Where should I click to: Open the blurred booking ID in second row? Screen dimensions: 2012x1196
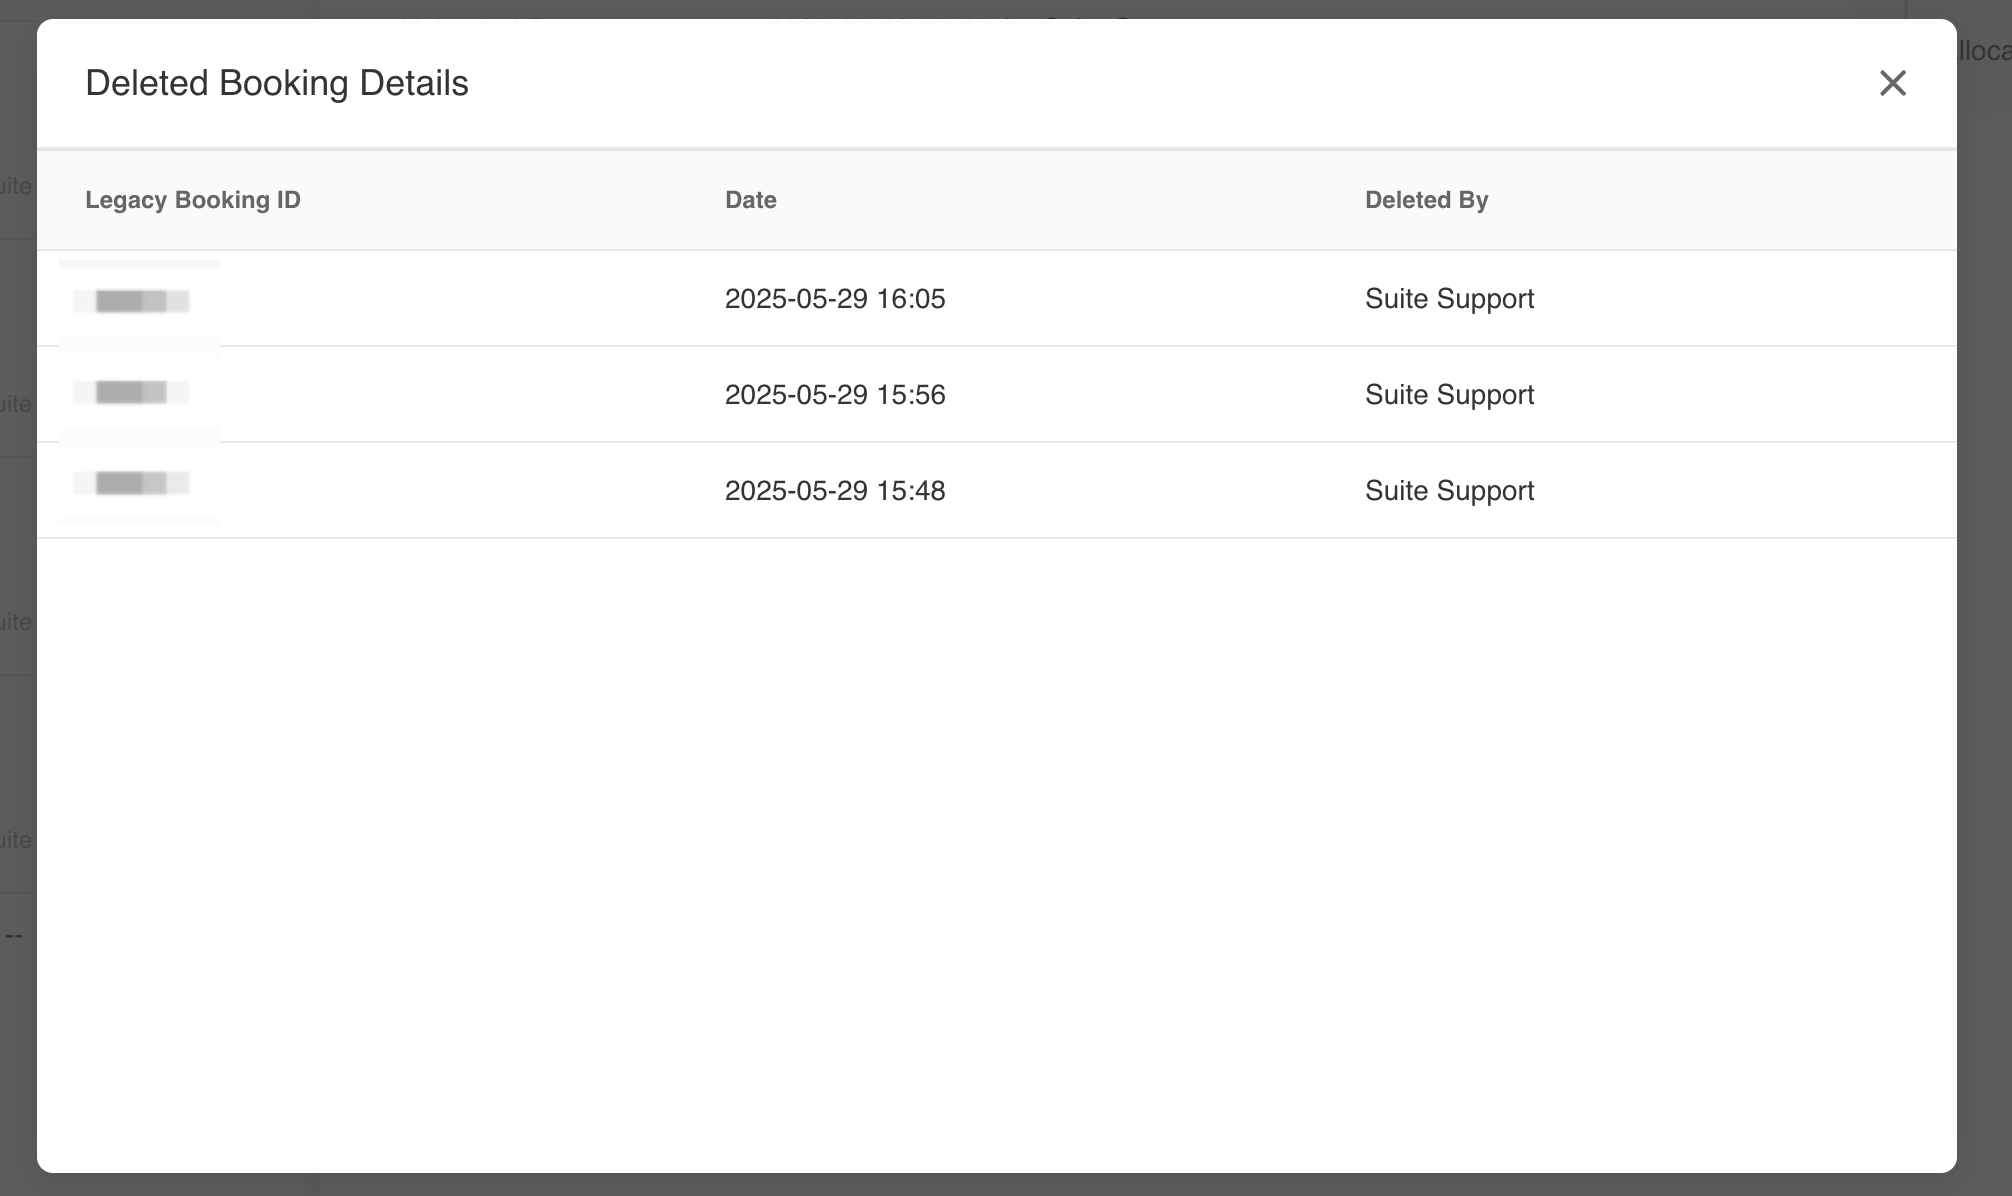[x=132, y=392]
